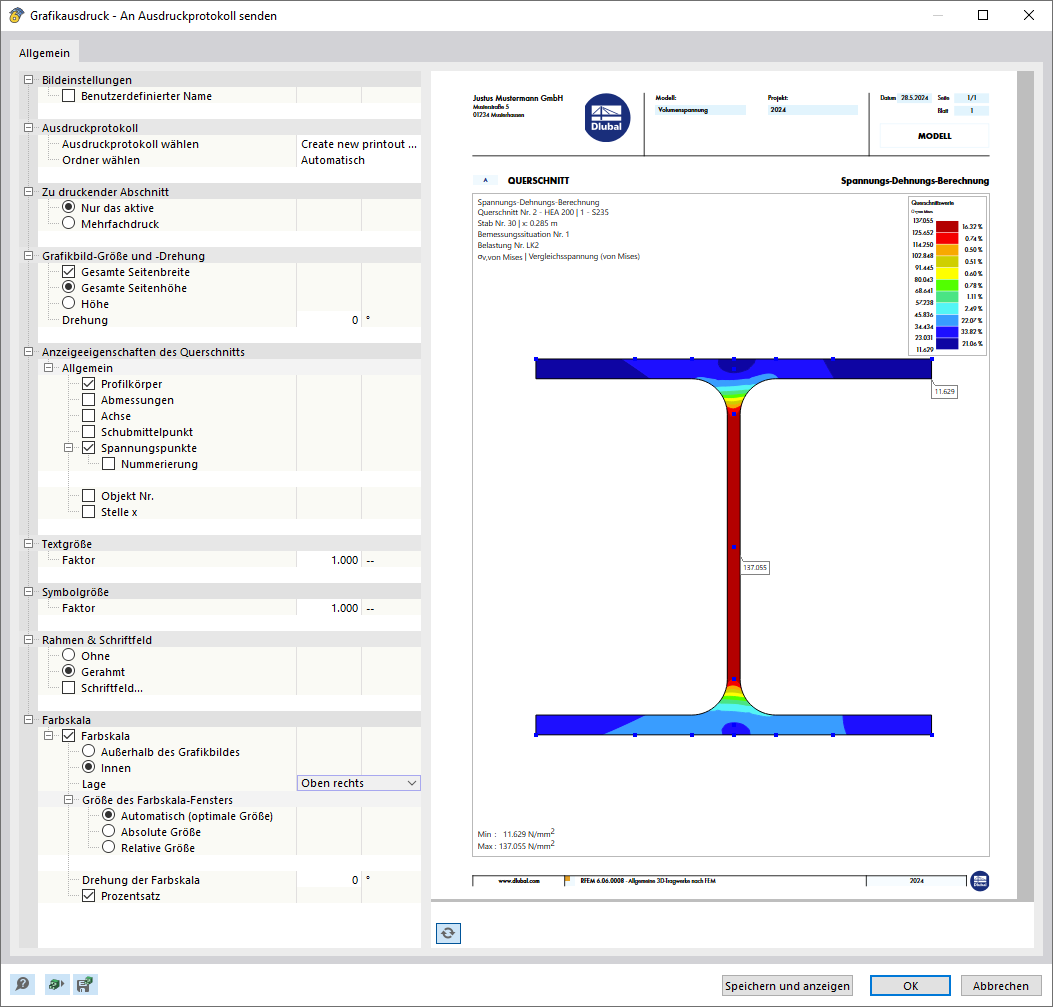The image size is (1053, 1007).
Task: Click the 137.055 stress value label
Action: tap(755, 567)
